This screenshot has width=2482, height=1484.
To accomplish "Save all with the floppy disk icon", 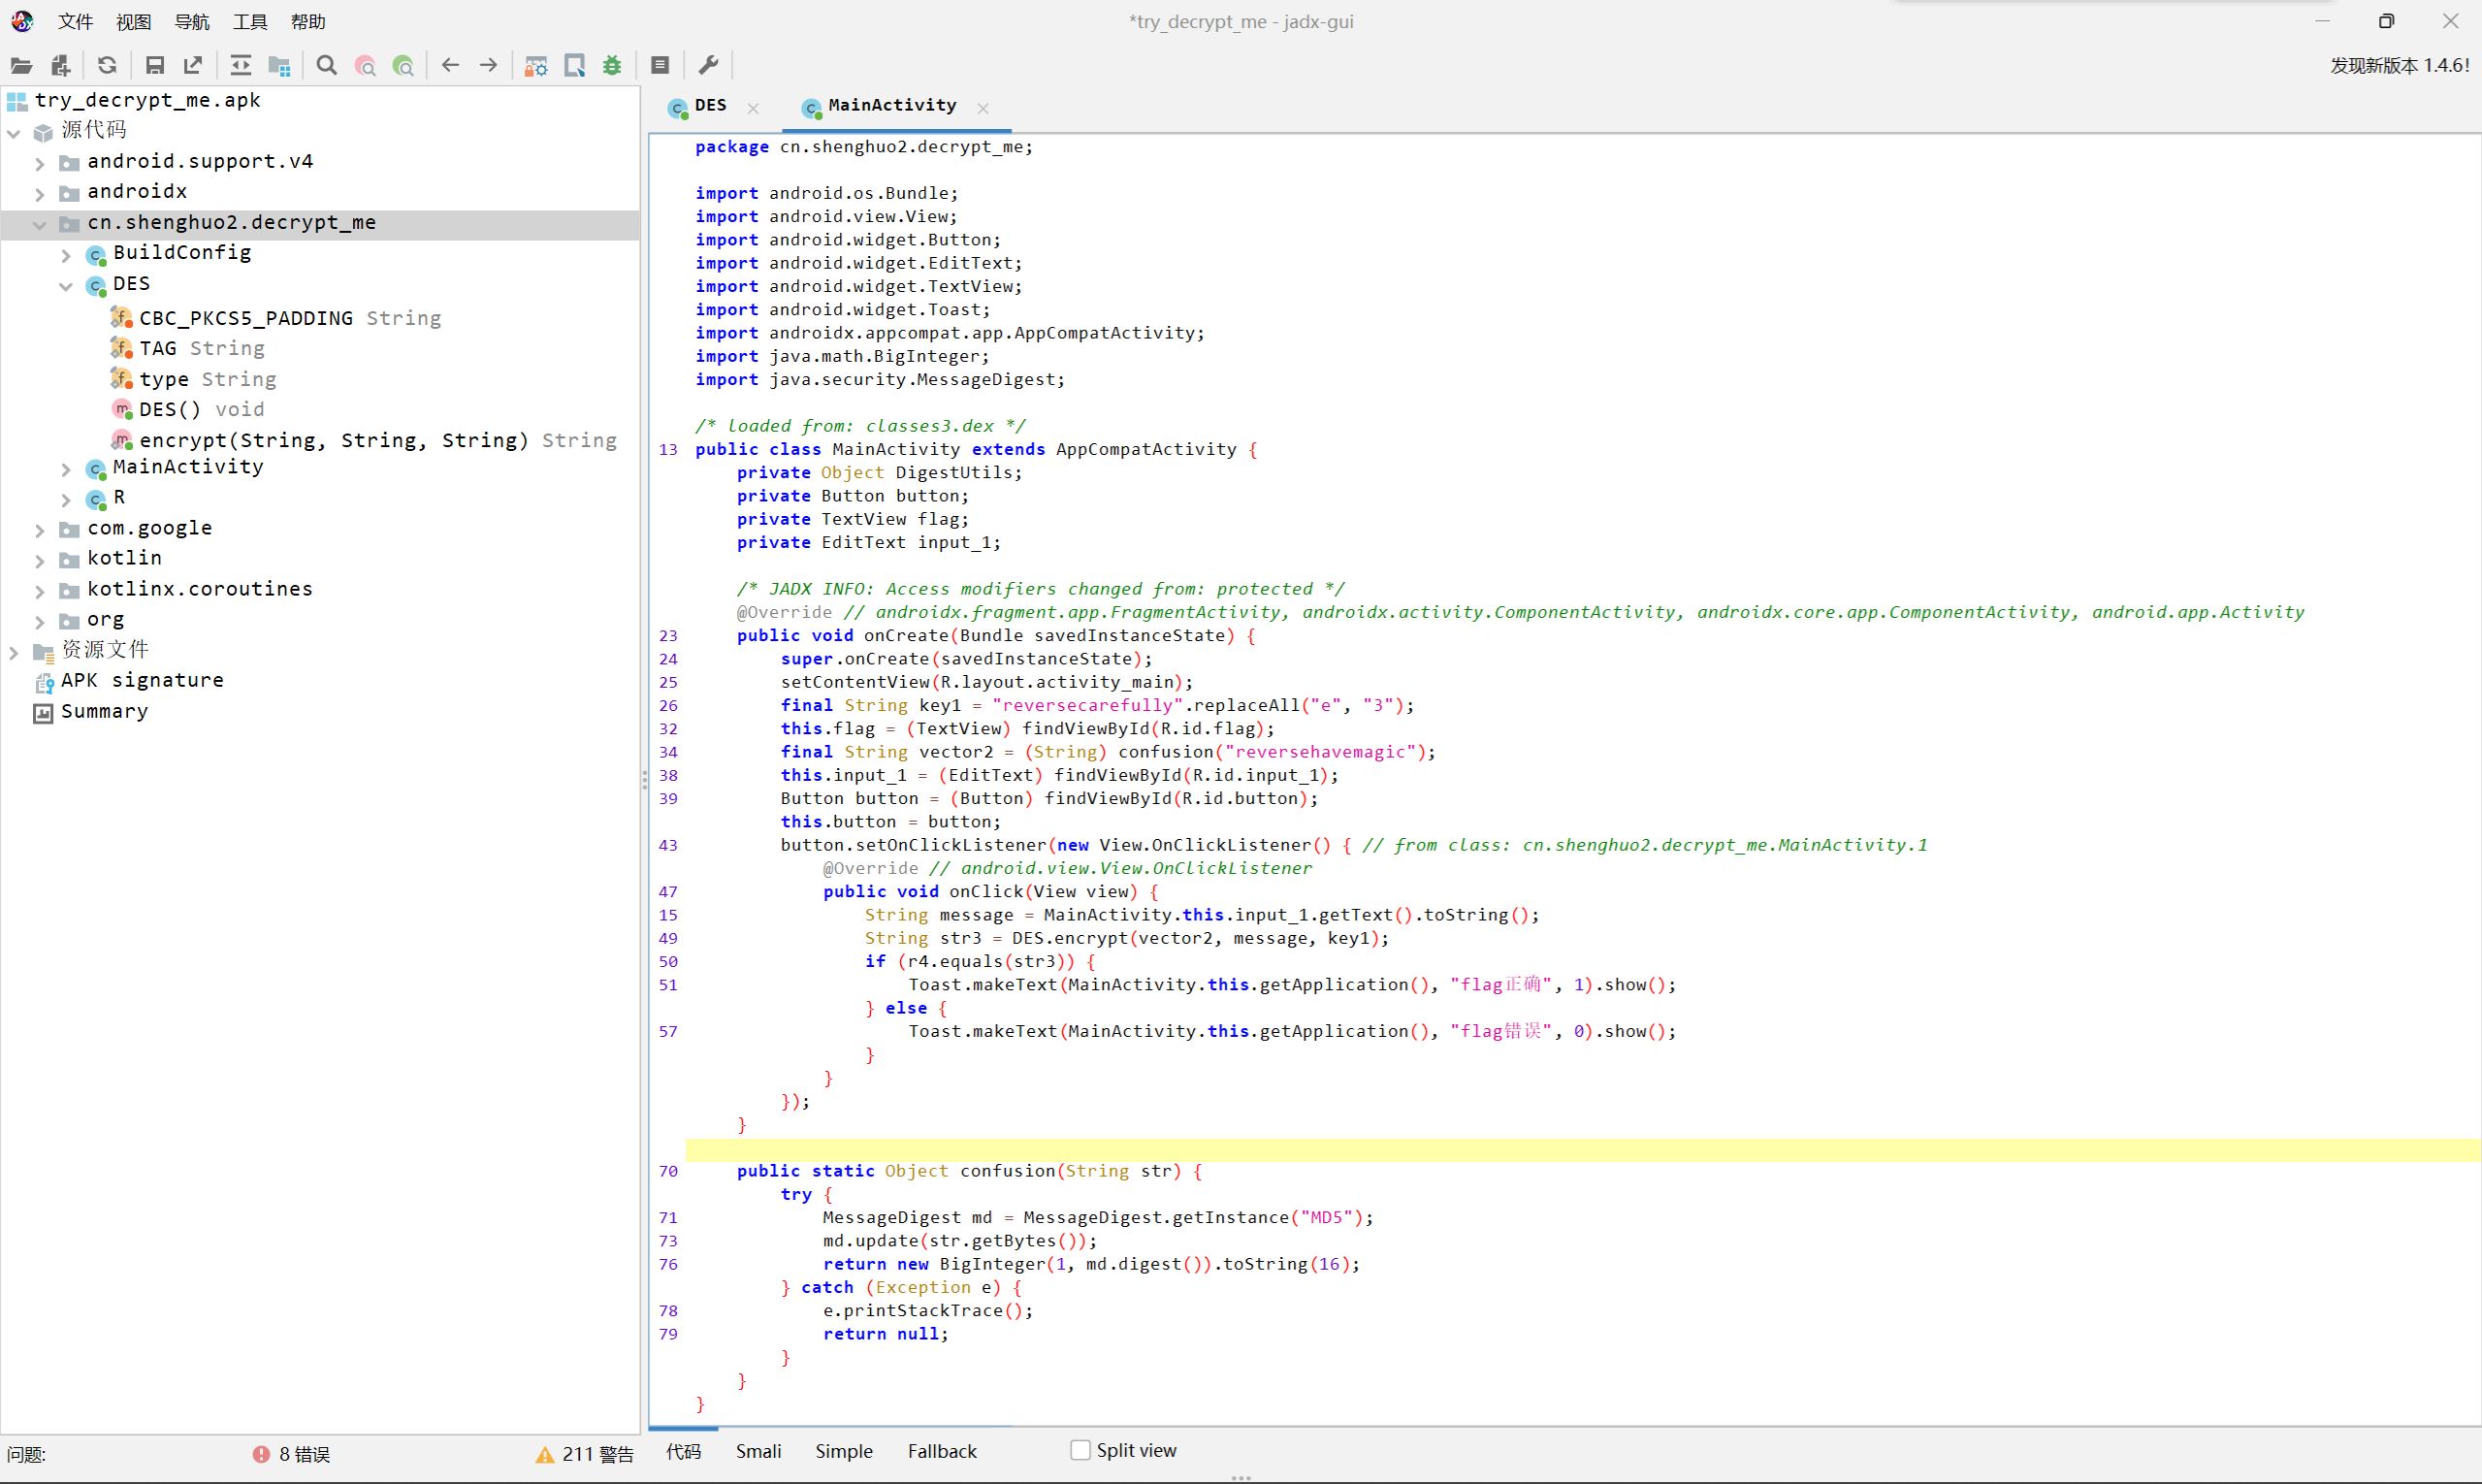I will tap(154, 66).
